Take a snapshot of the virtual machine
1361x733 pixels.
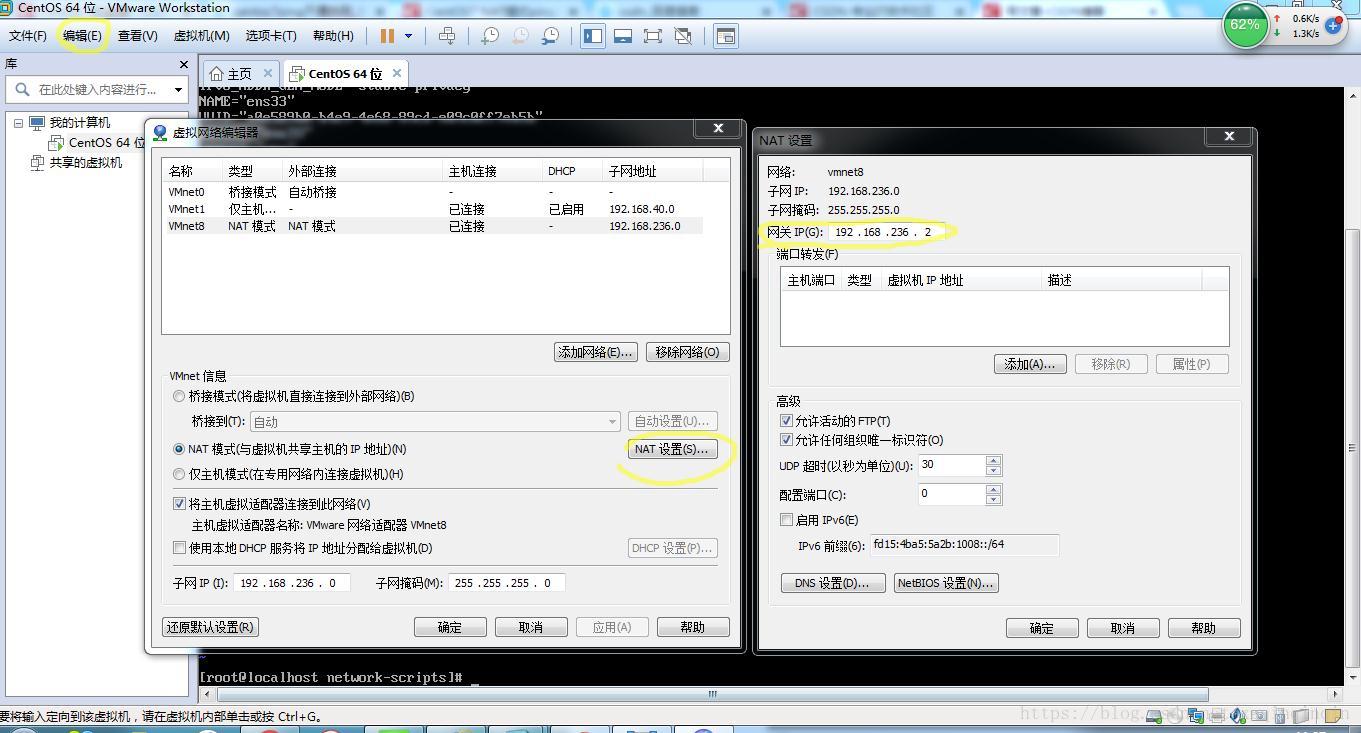click(x=490, y=36)
